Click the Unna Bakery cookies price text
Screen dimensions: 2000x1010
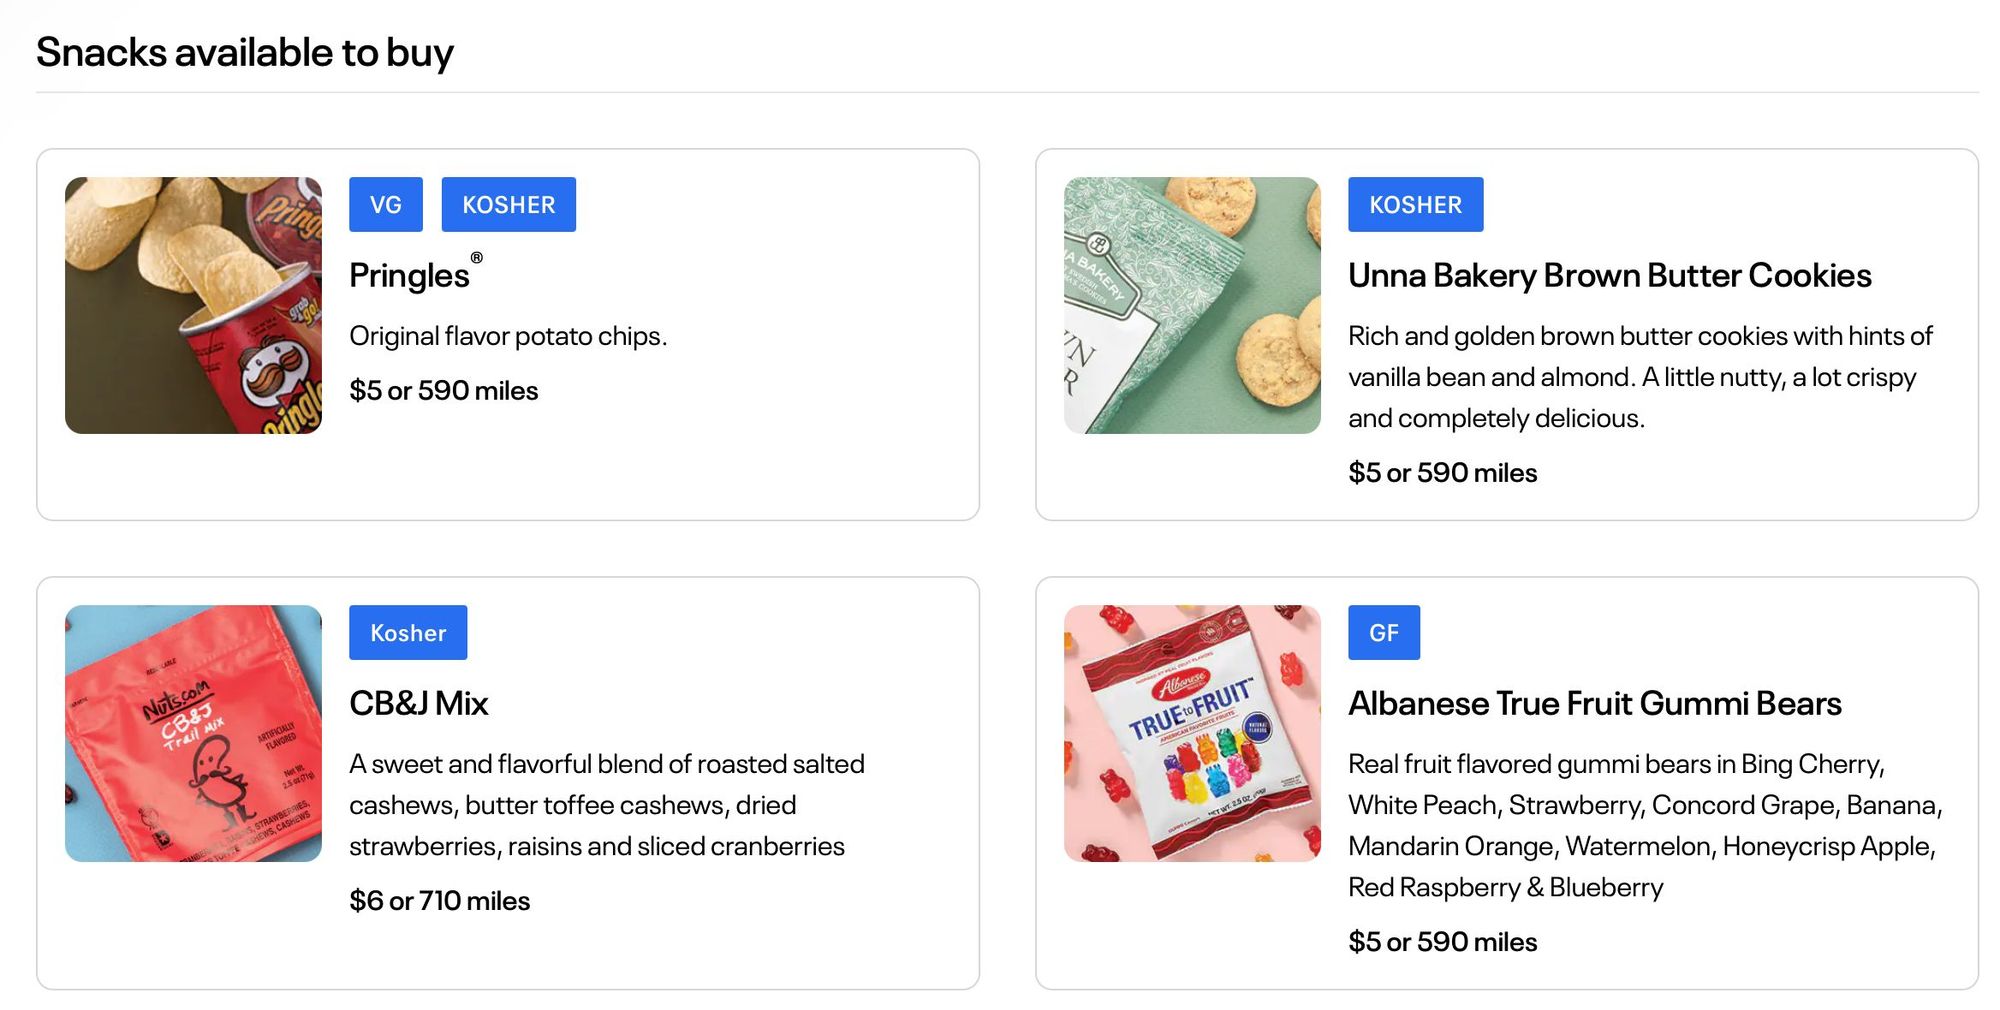pyautogui.click(x=1442, y=472)
